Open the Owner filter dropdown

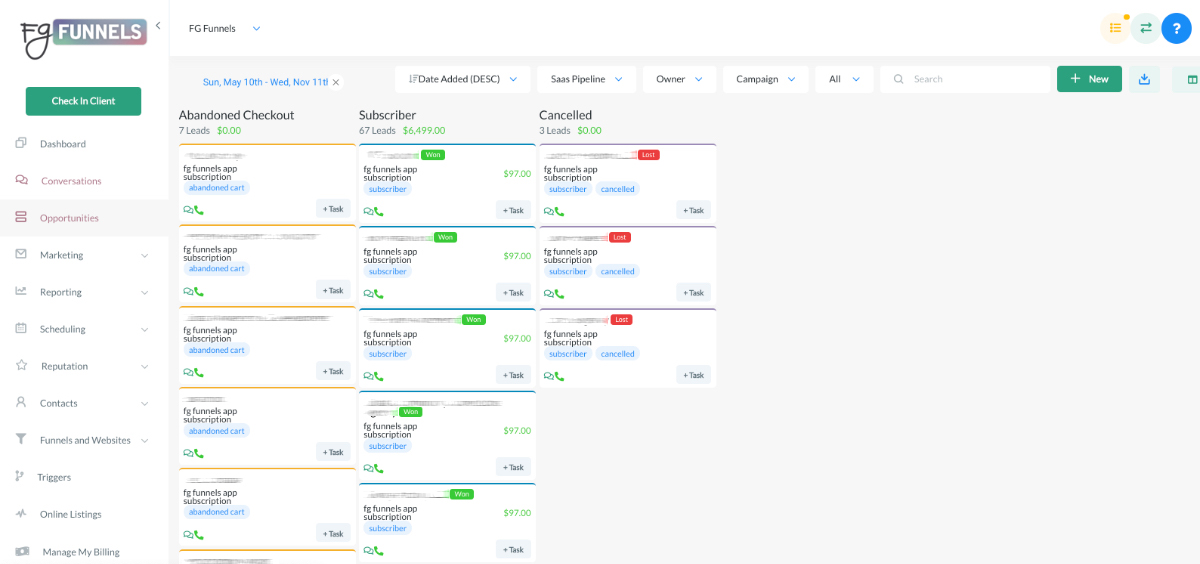point(680,79)
